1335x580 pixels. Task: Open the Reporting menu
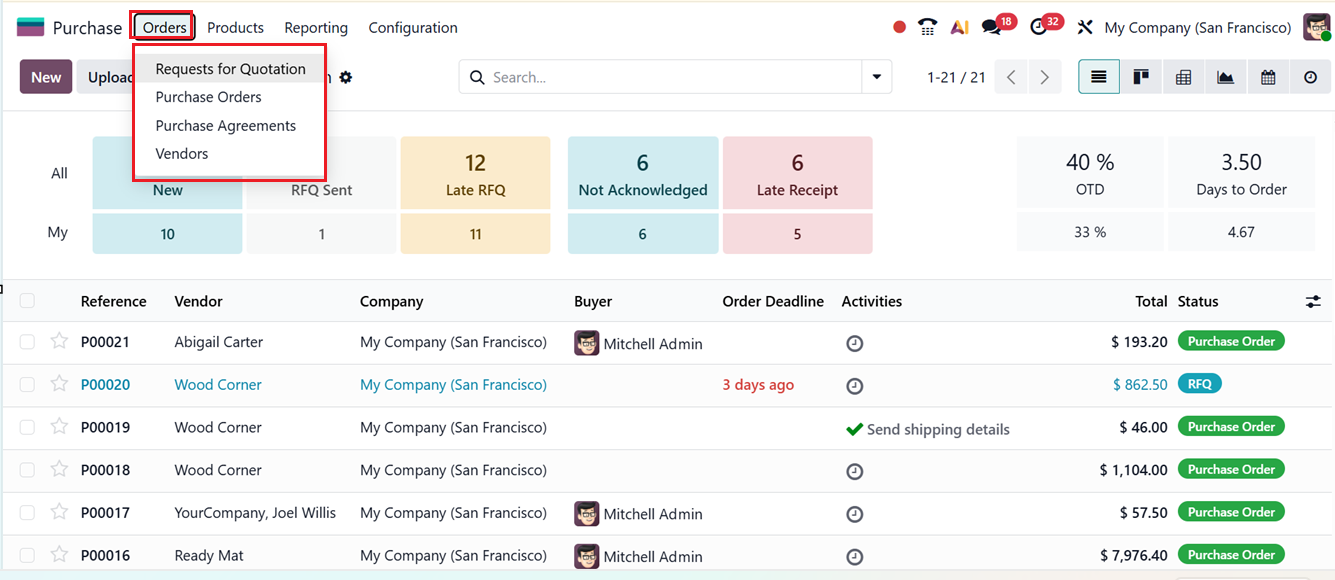tap(316, 27)
